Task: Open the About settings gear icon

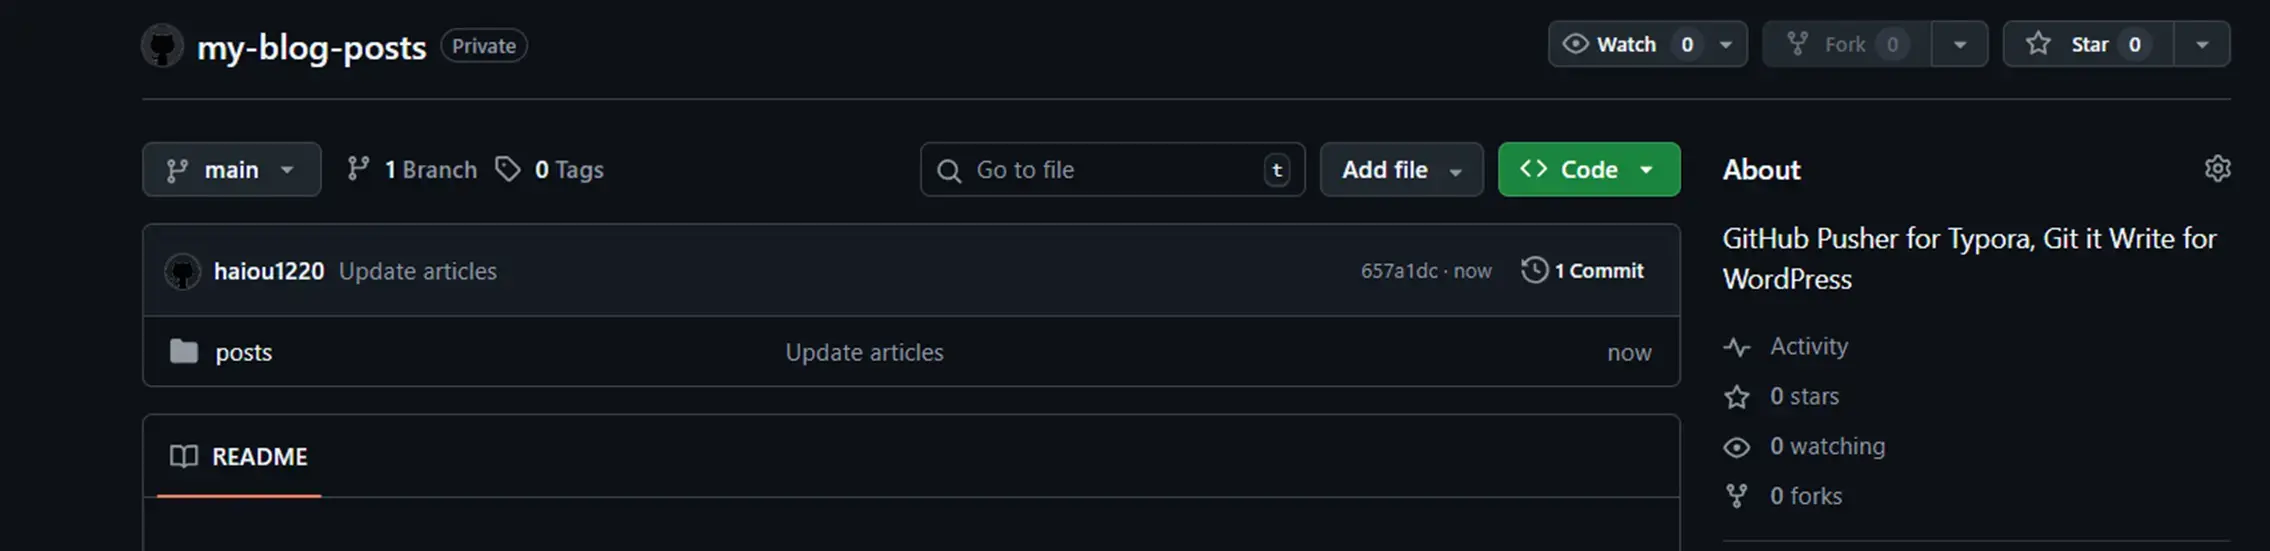Action: (2217, 169)
